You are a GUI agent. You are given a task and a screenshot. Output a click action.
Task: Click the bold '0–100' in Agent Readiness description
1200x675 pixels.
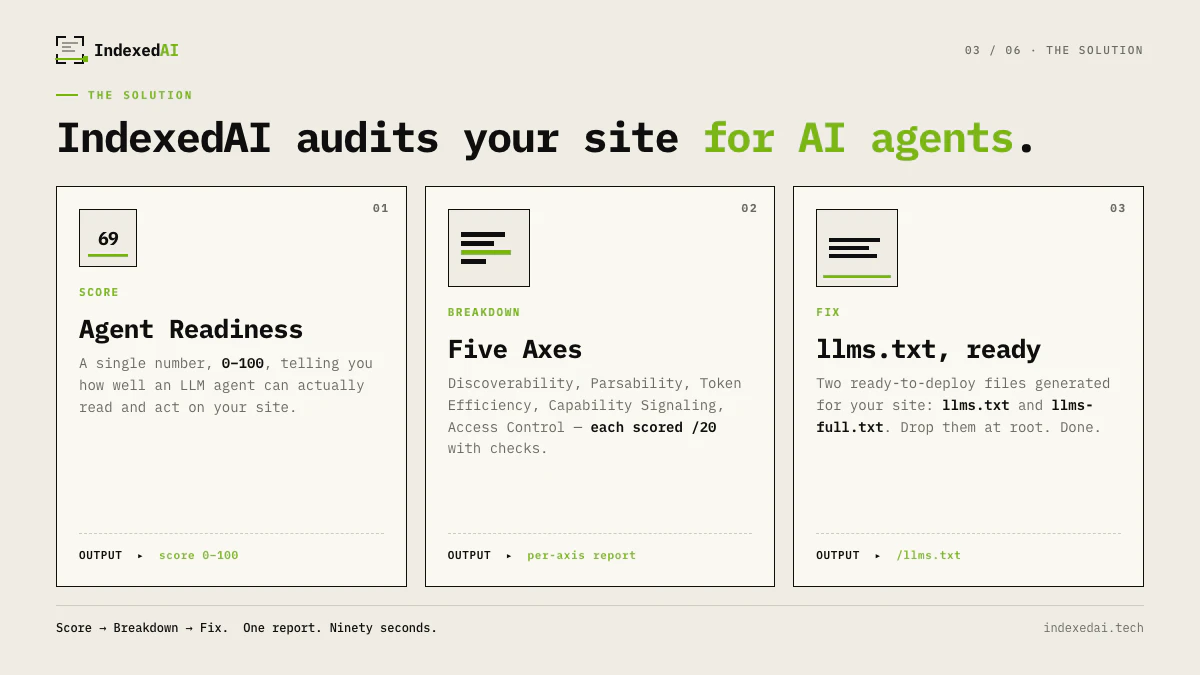click(243, 364)
